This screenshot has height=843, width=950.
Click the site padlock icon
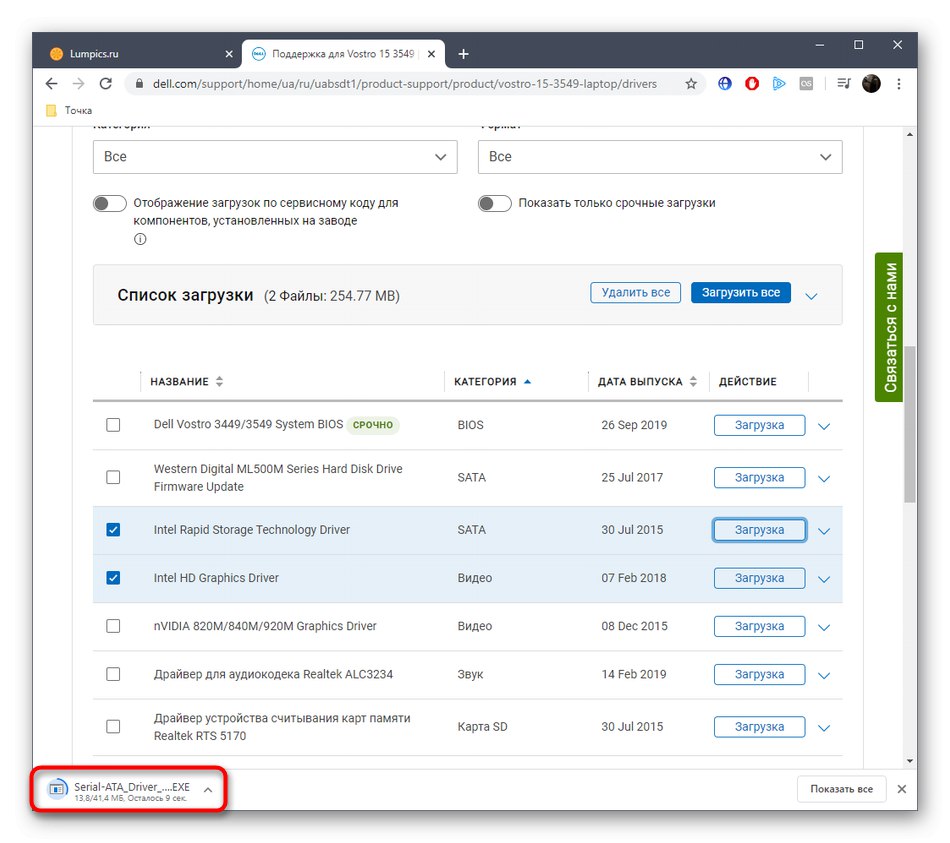click(139, 84)
